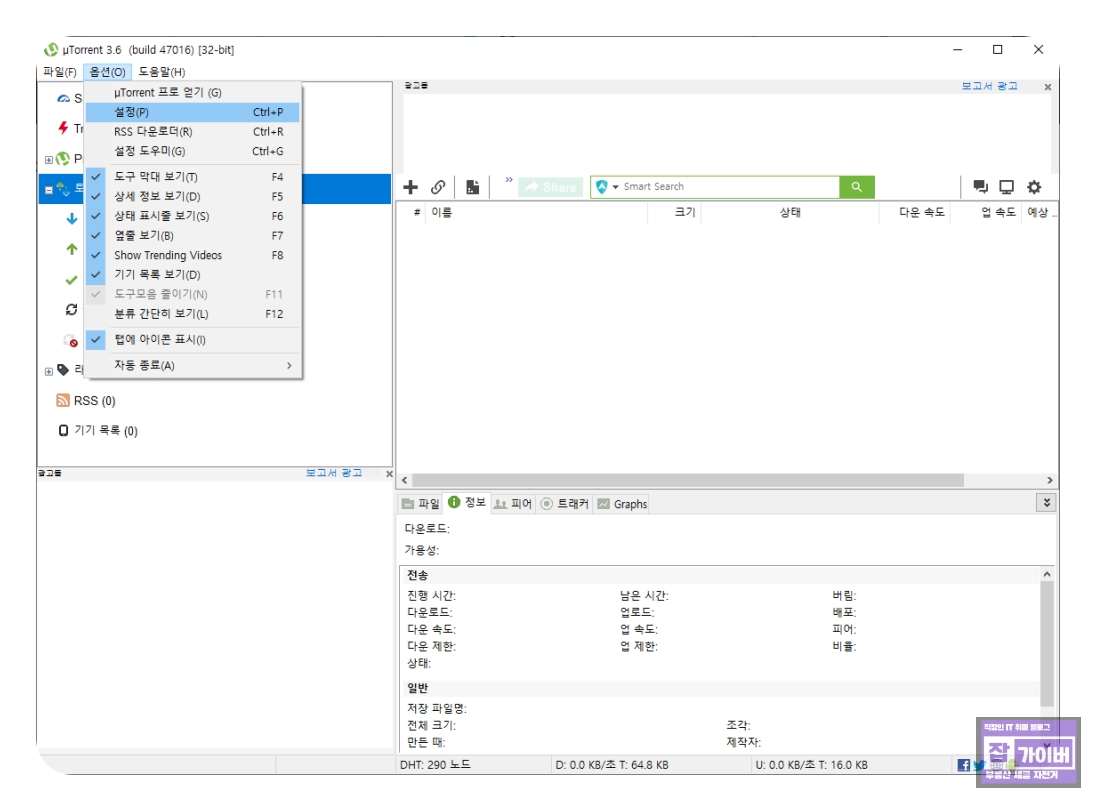Choose RSS 다운로더(R) menu entry
Viewport: 1096px width, 811px height.
coord(192,131)
